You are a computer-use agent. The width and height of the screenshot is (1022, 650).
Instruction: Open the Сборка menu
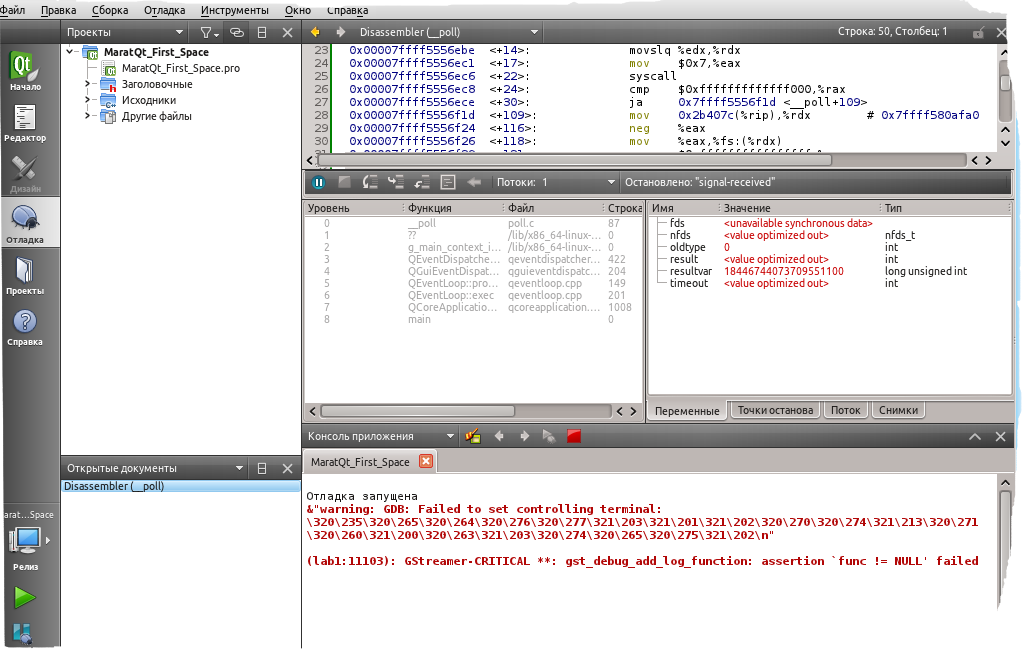110,10
